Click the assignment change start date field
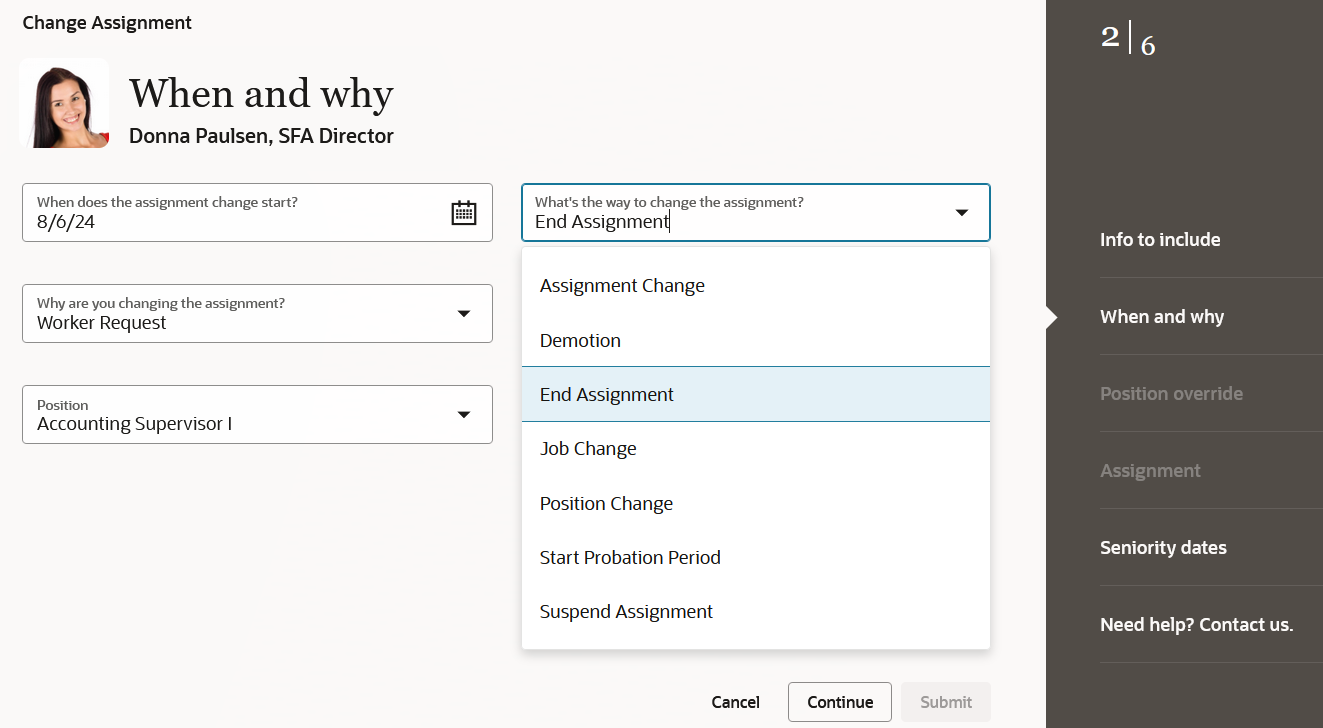Image resolution: width=1323 pixels, height=728 pixels. tap(257, 212)
